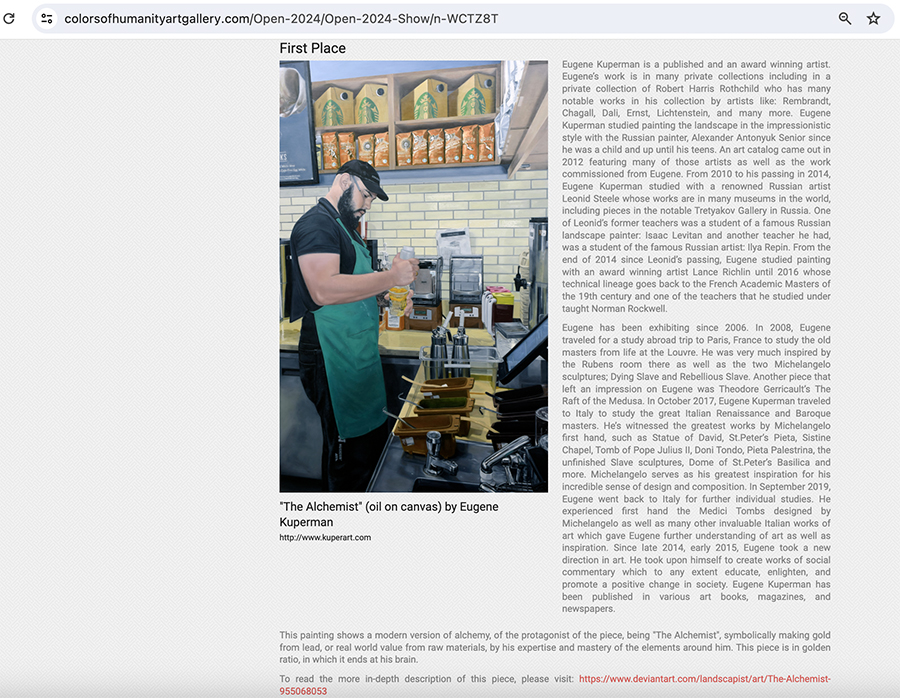Open site information icon in address bar
Screen dimensions: 900x698
[x=47, y=18]
